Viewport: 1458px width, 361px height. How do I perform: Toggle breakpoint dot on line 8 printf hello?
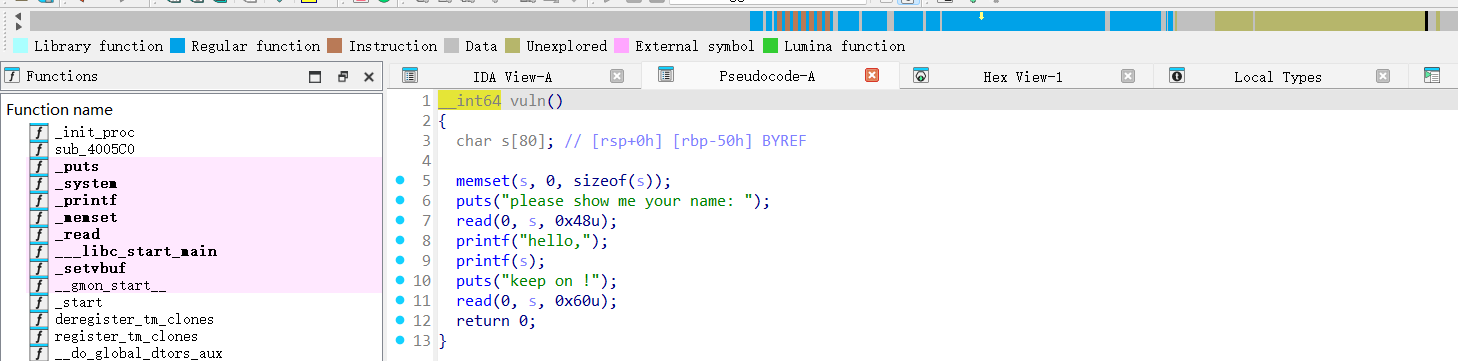point(400,241)
